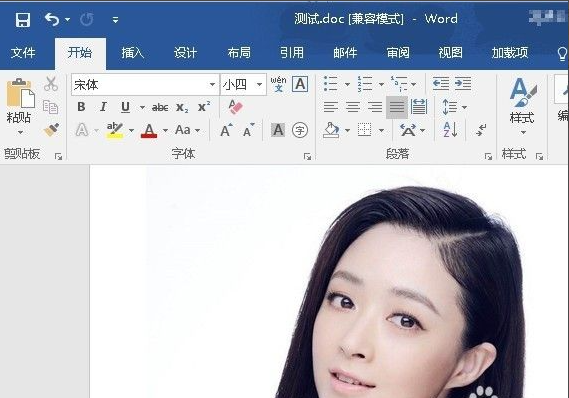Open the wén phonetic guide tool

click(278, 84)
